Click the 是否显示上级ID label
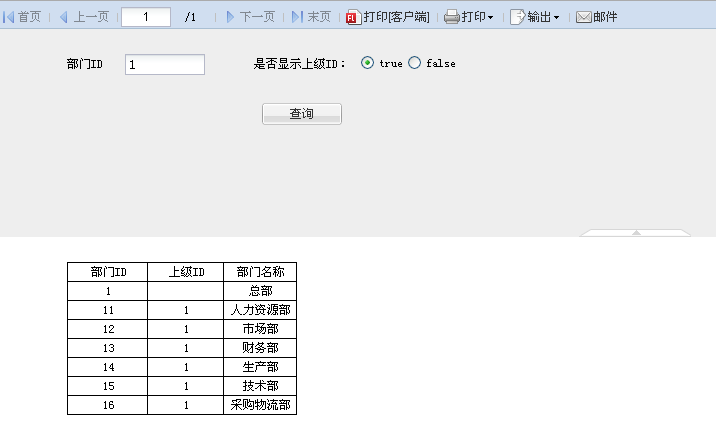Viewport: 716px width, 428px height. click(299, 64)
